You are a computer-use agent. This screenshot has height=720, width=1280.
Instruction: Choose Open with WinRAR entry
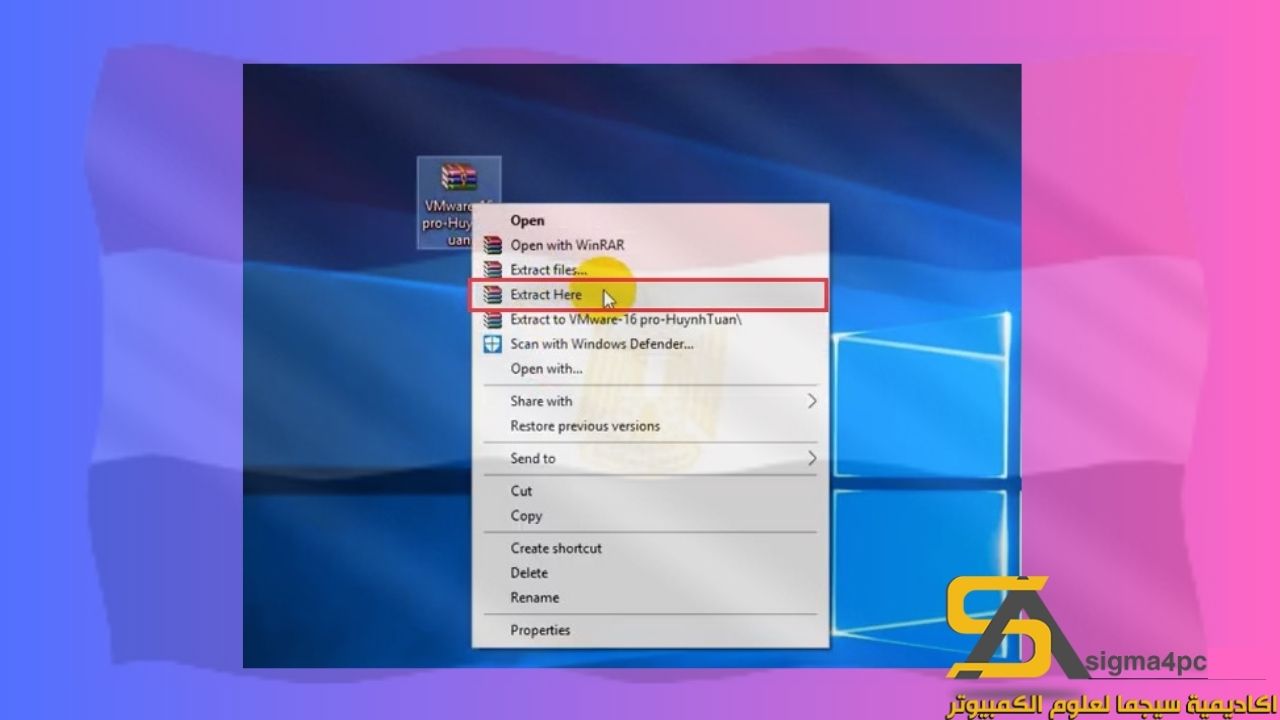567,245
